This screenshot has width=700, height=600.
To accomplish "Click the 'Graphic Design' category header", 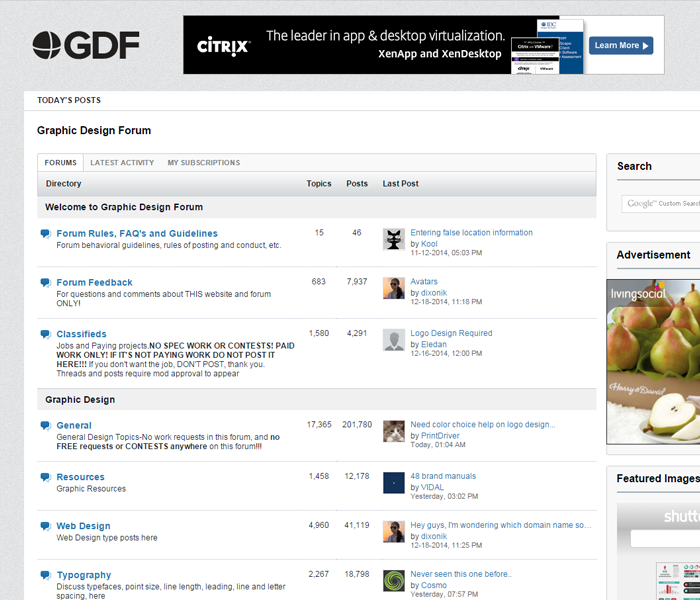I will point(80,400).
